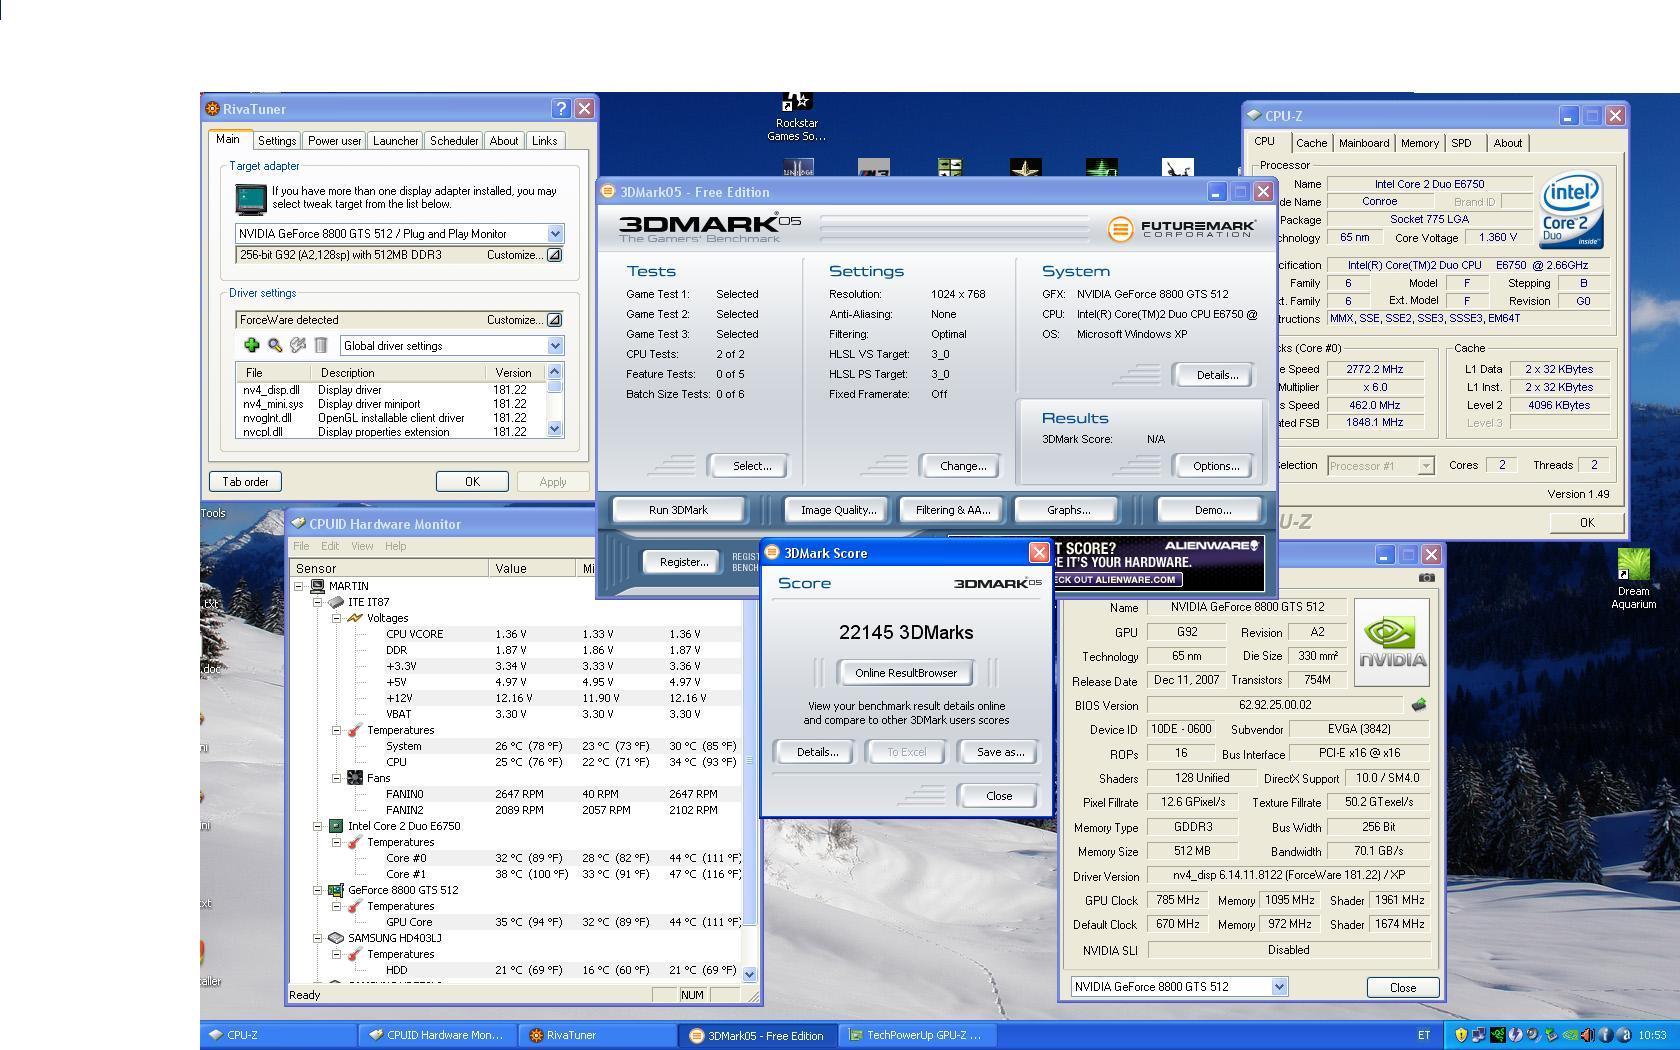Collapse the ITE IT87 node
Image resolution: width=1680 pixels, height=1050 pixels.
[318, 602]
